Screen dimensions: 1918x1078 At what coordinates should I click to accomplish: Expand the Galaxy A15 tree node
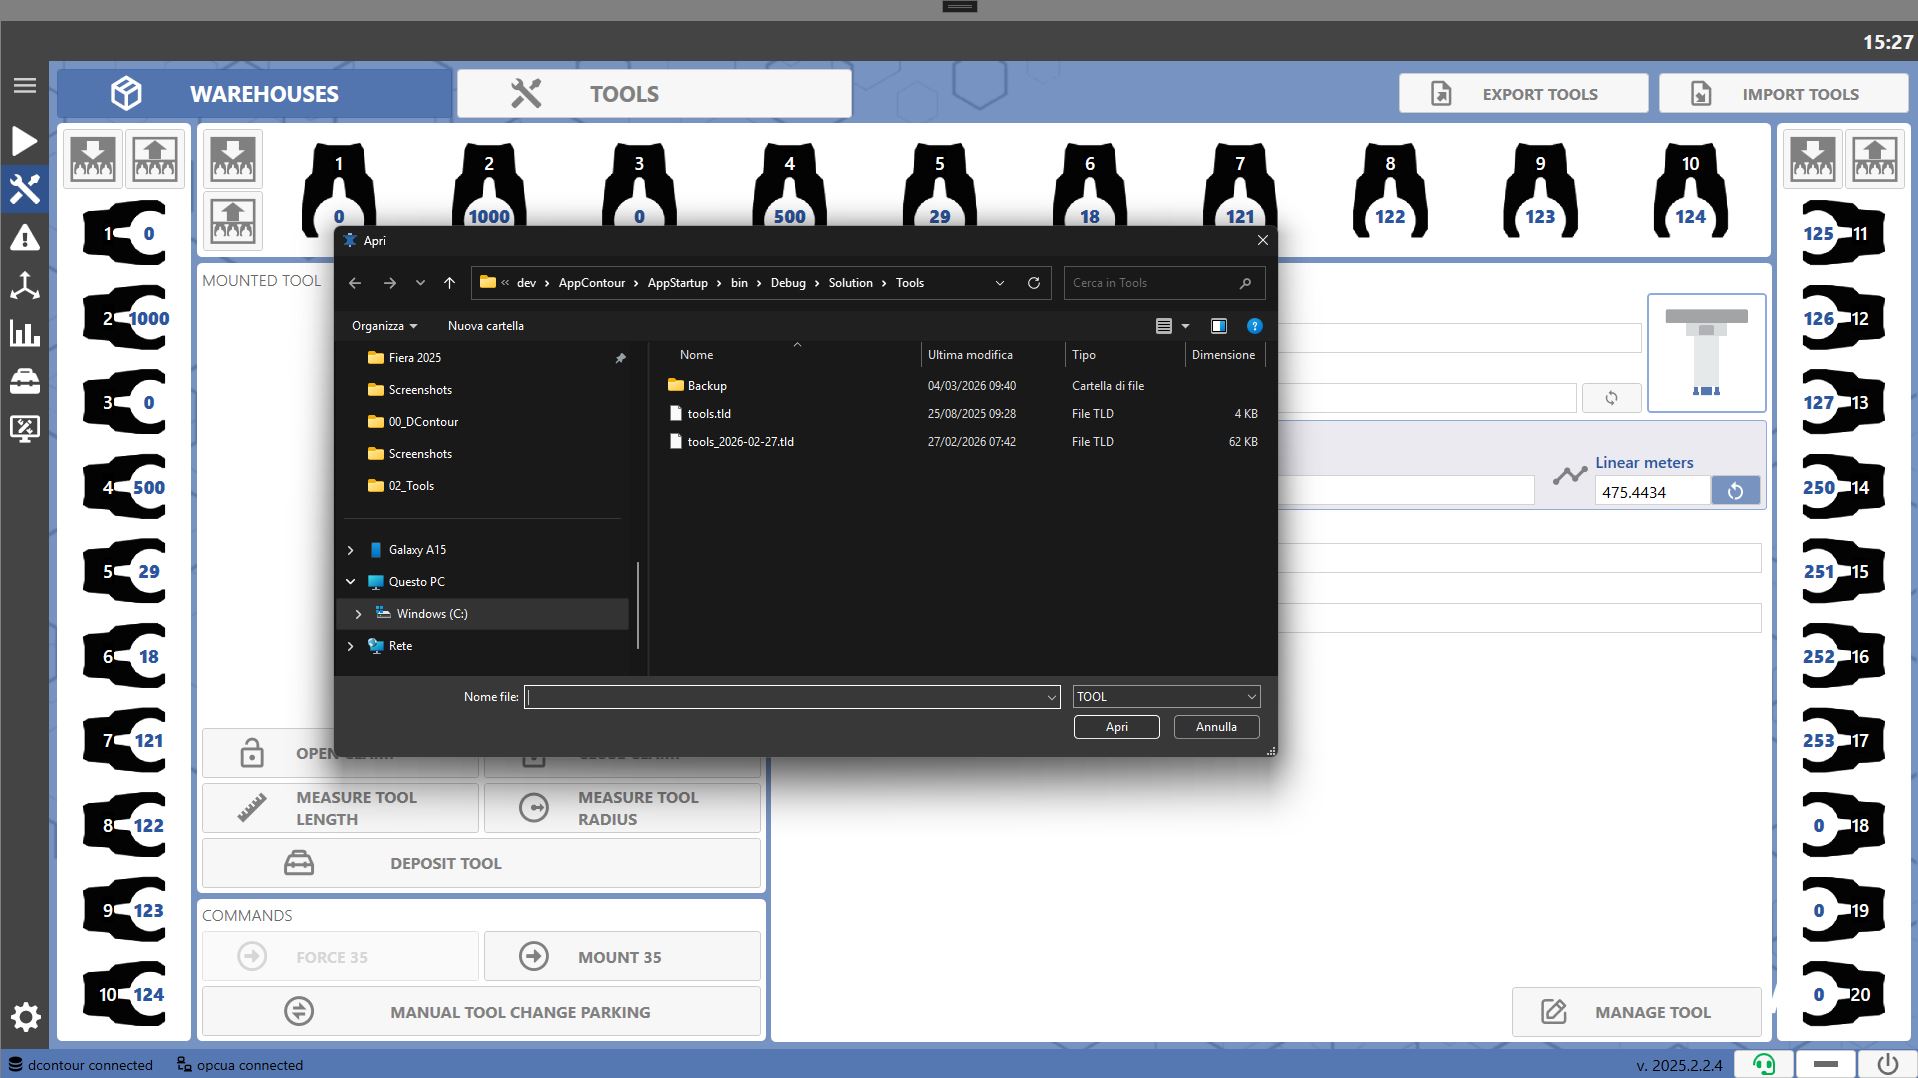pos(350,550)
